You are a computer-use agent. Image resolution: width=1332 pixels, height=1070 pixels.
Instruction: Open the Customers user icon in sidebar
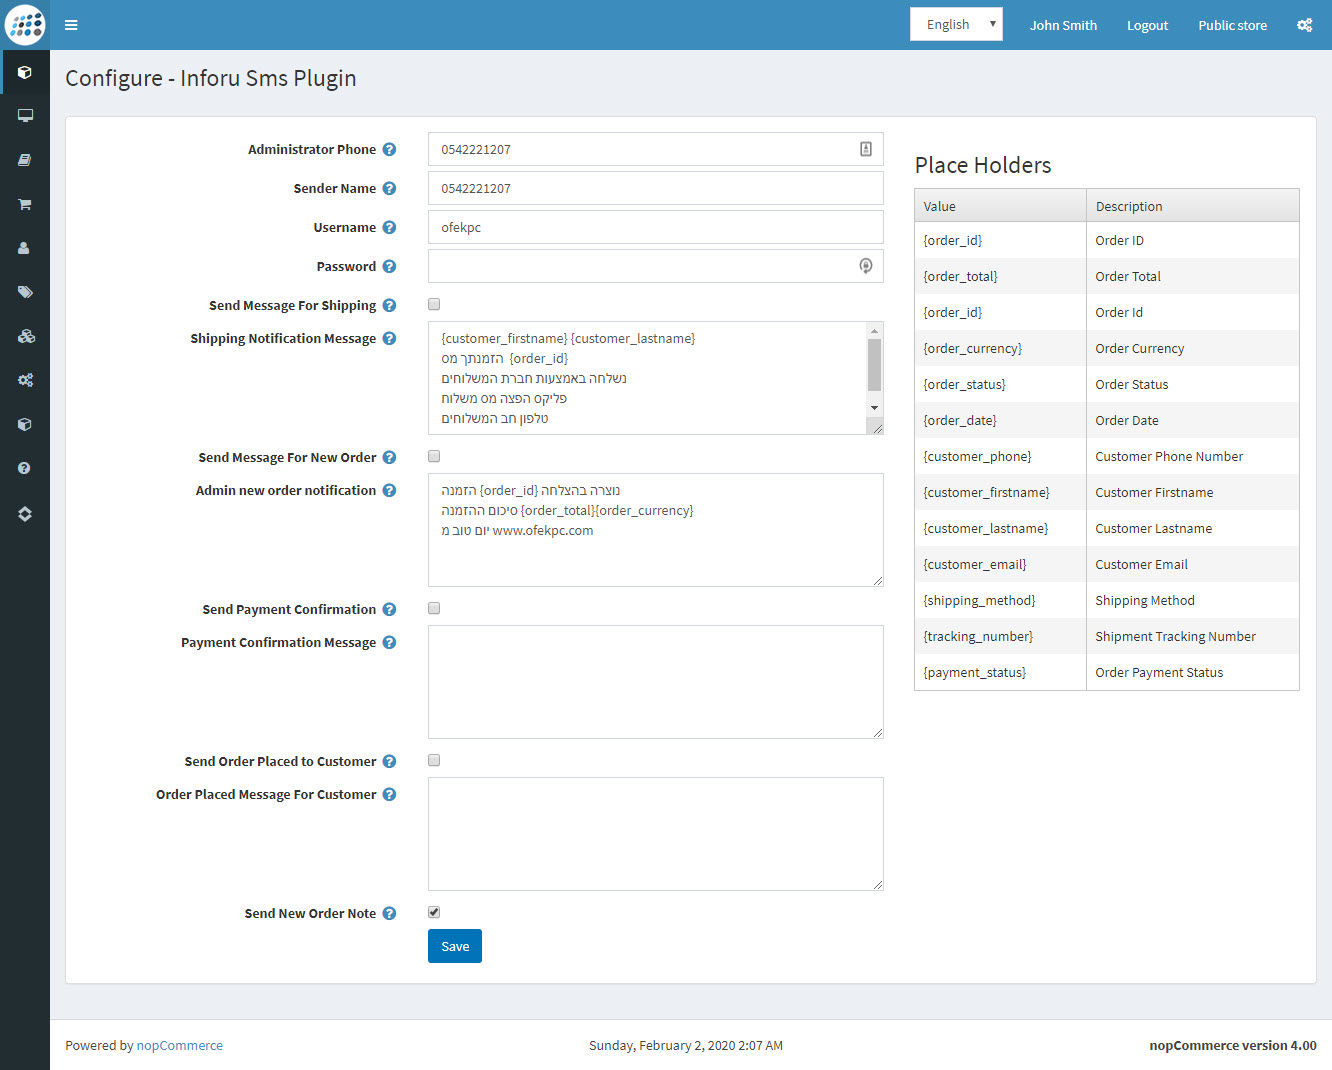click(24, 248)
